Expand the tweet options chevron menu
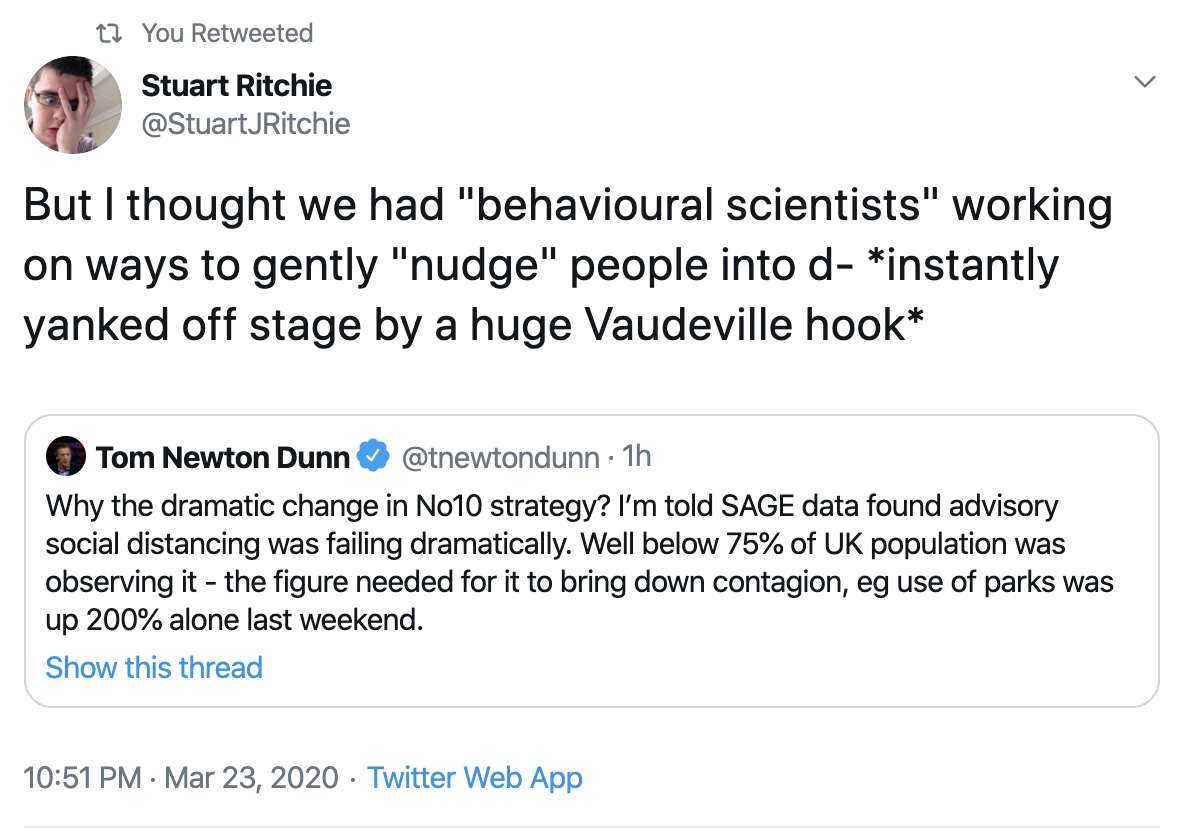The image size is (1190, 828). (1146, 82)
